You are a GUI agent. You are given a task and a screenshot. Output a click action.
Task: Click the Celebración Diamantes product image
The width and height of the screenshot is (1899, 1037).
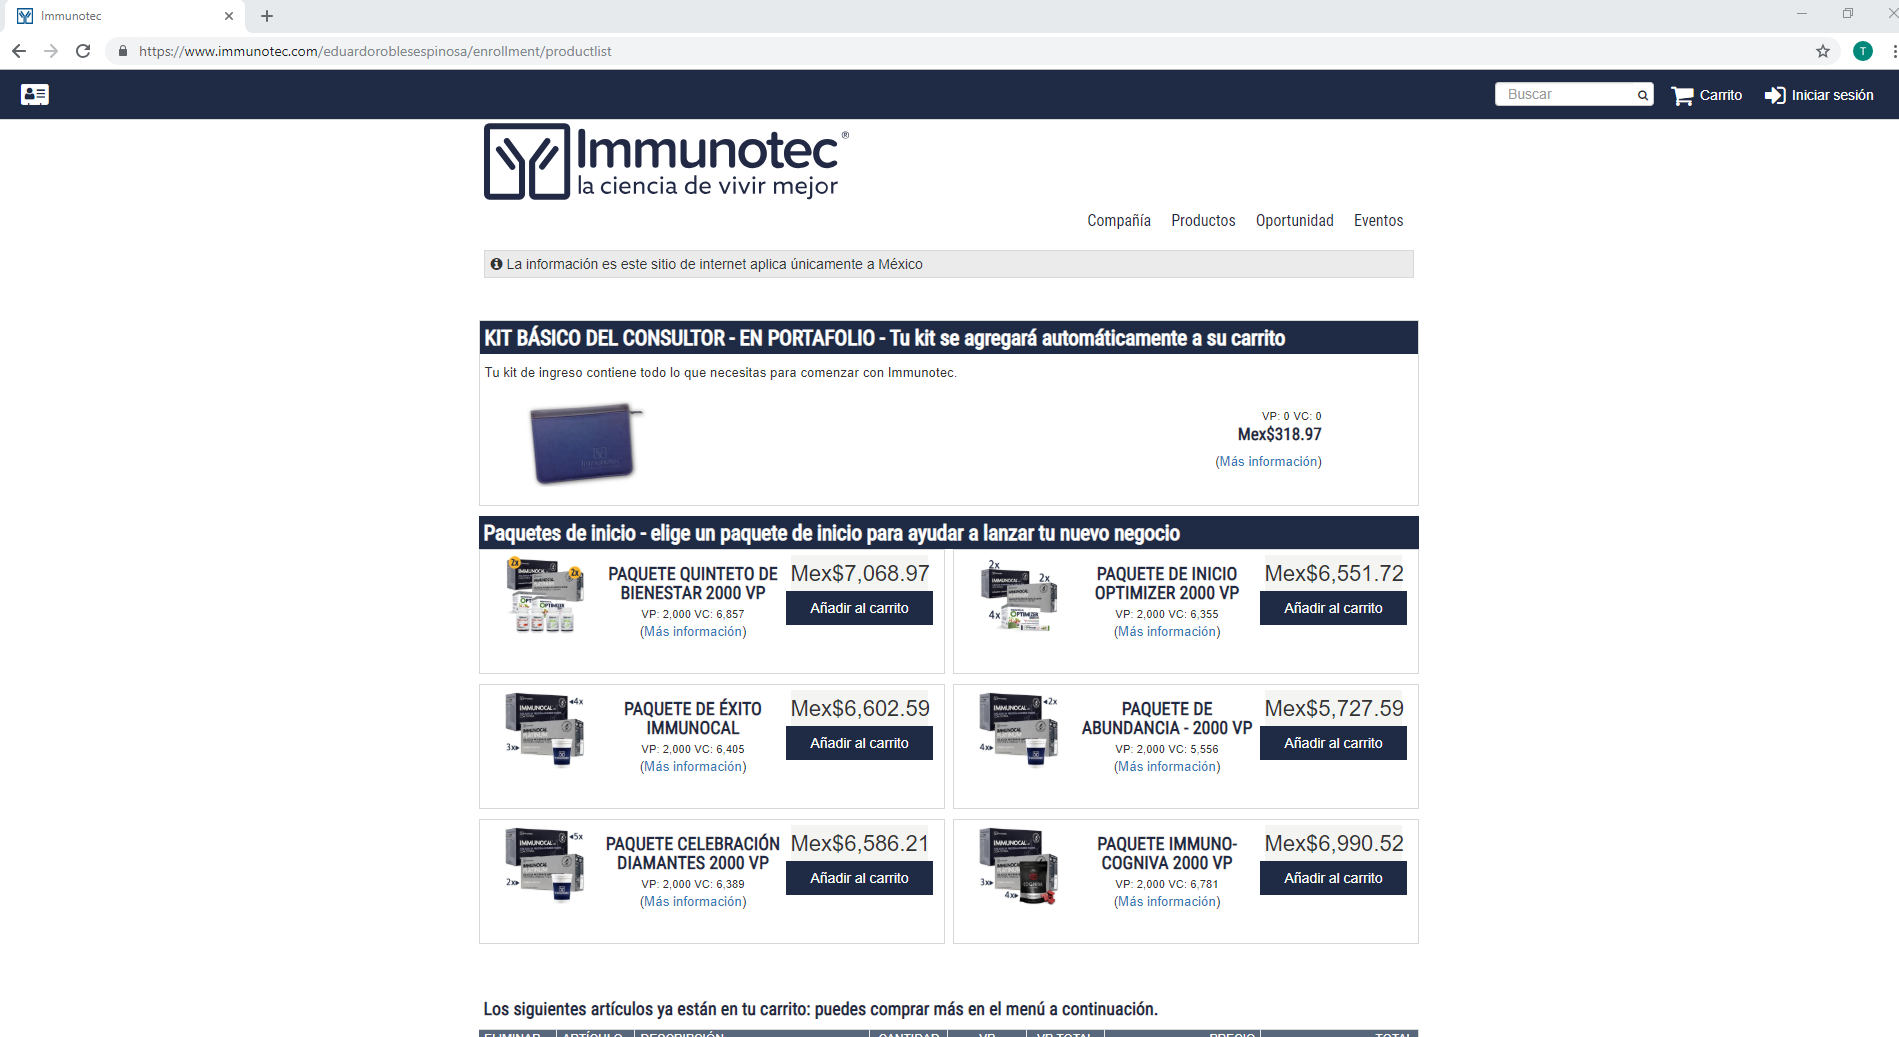(x=544, y=865)
